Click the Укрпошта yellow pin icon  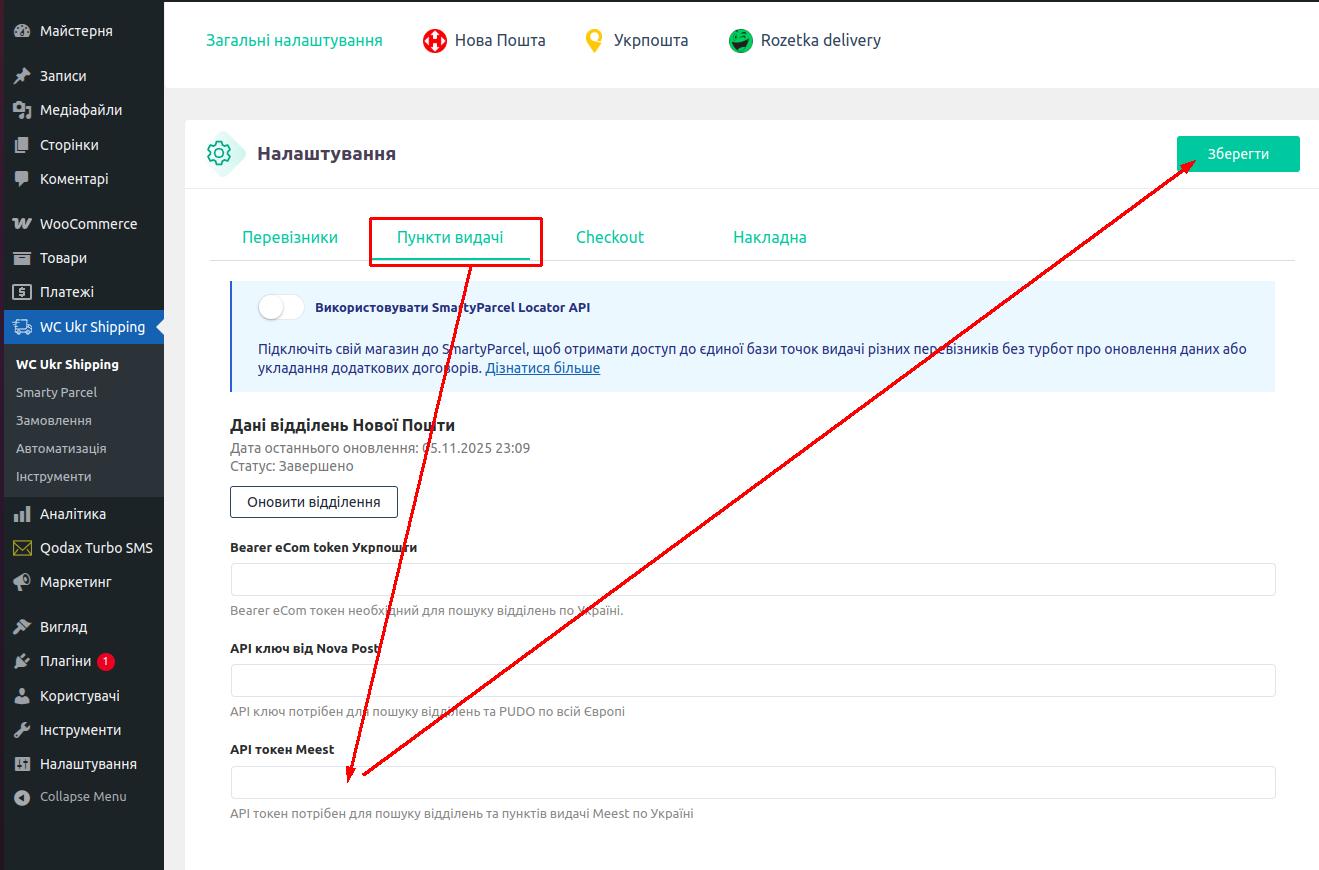click(x=594, y=41)
